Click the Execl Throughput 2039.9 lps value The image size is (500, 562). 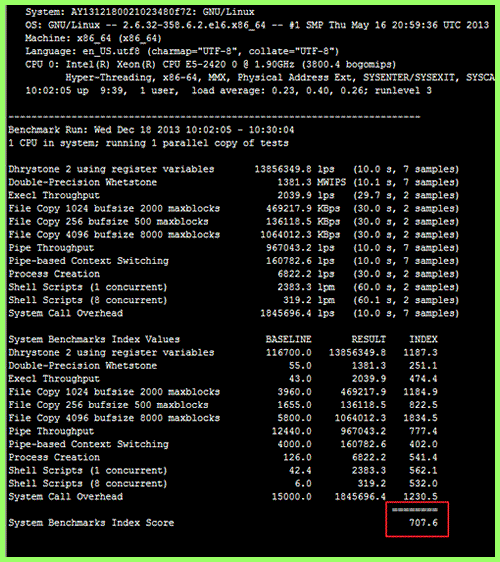click(306, 195)
